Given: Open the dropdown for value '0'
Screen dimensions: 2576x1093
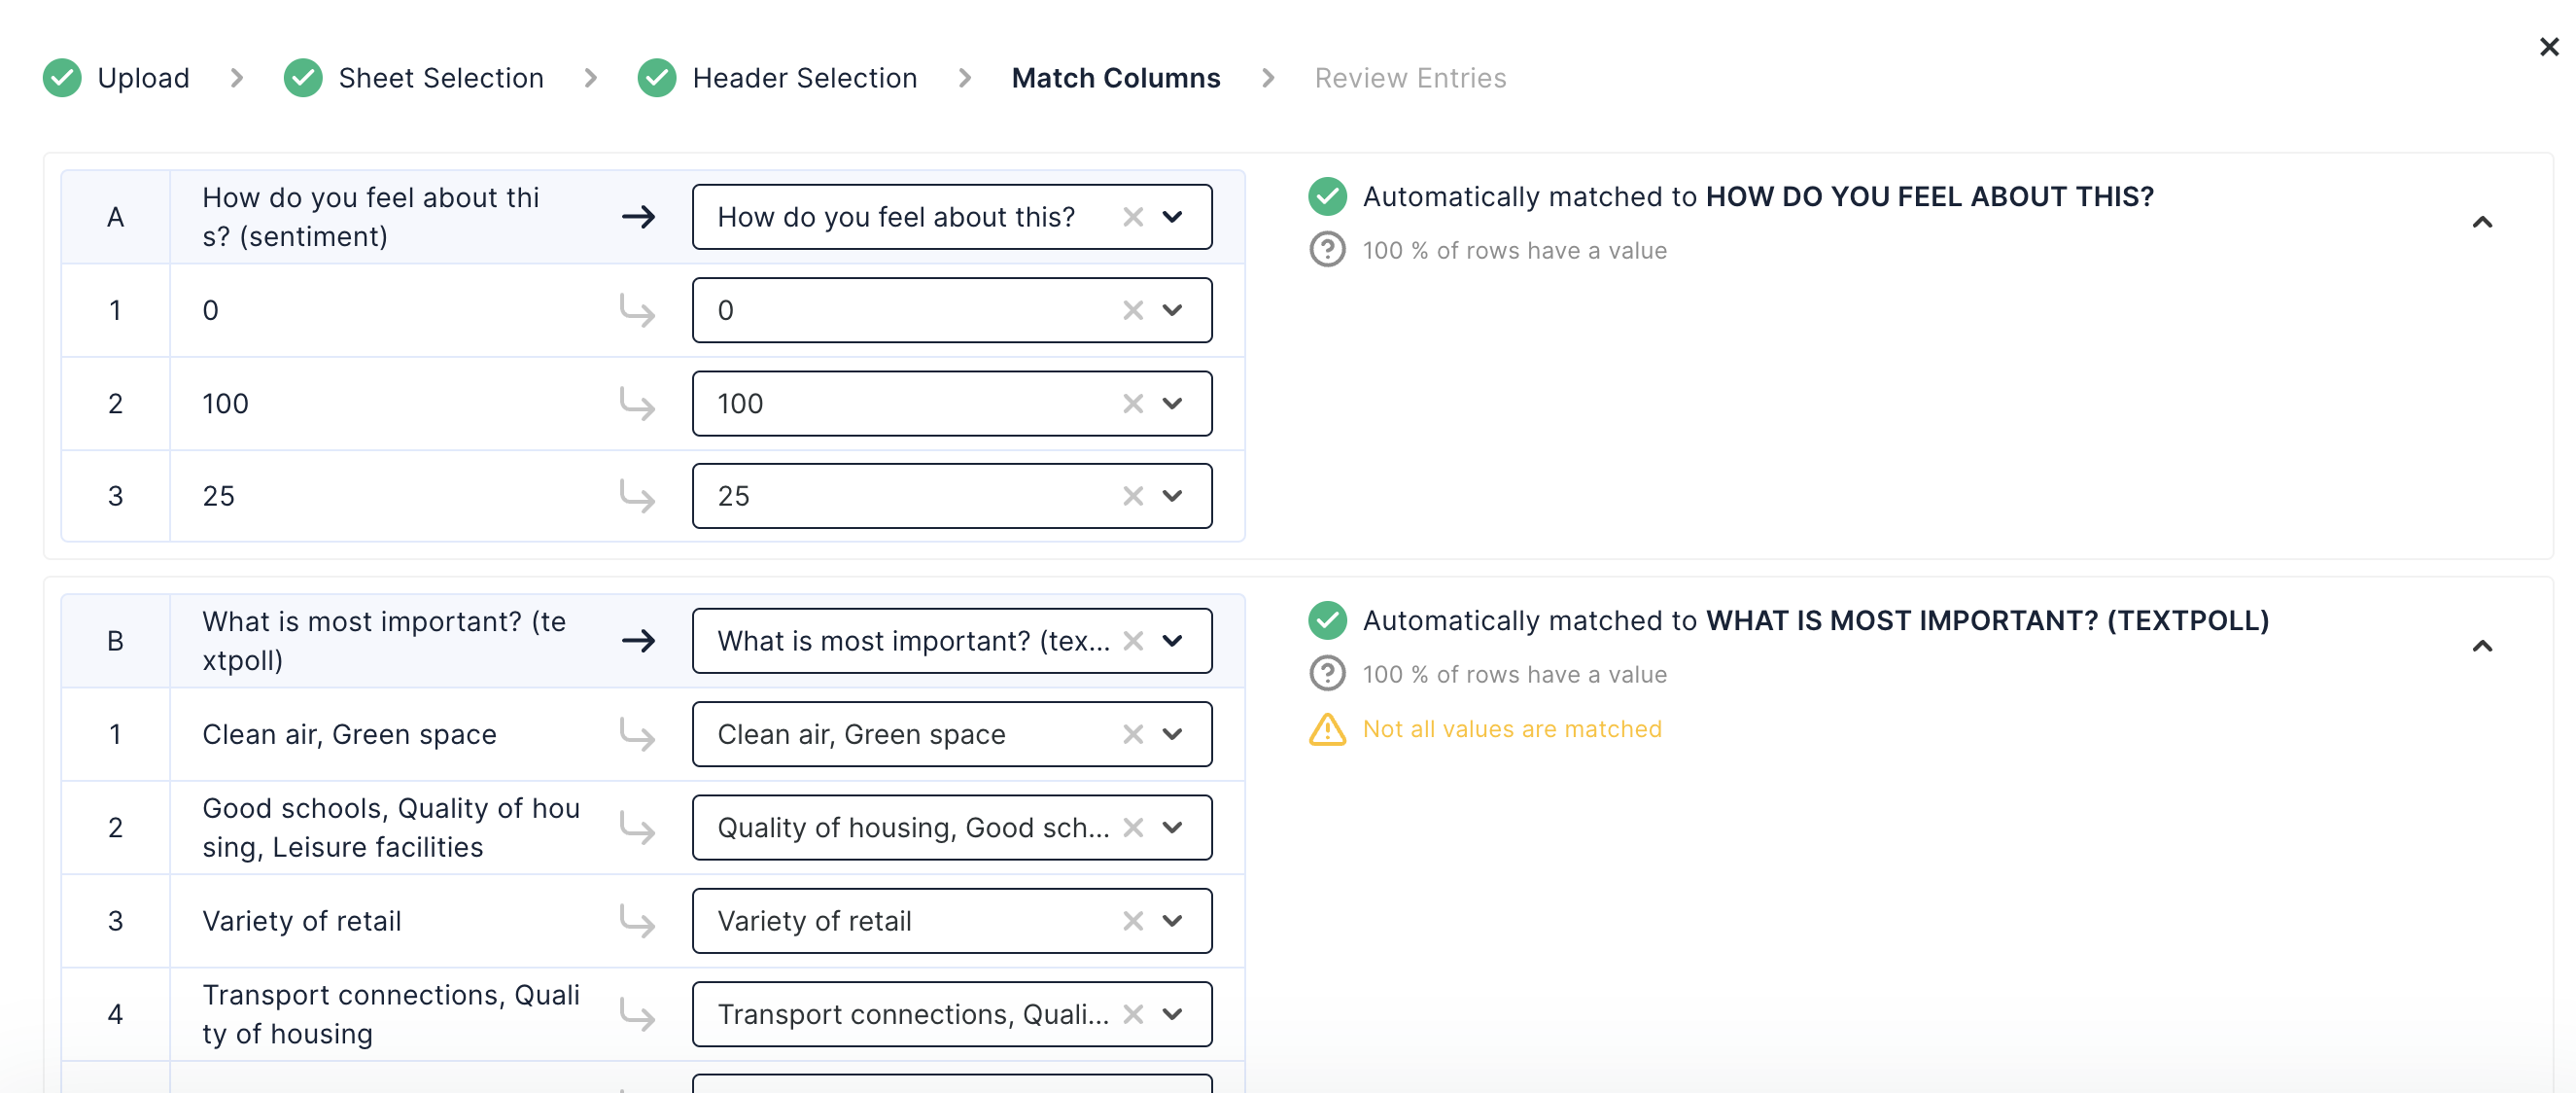Looking at the screenshot, I should tap(1172, 310).
